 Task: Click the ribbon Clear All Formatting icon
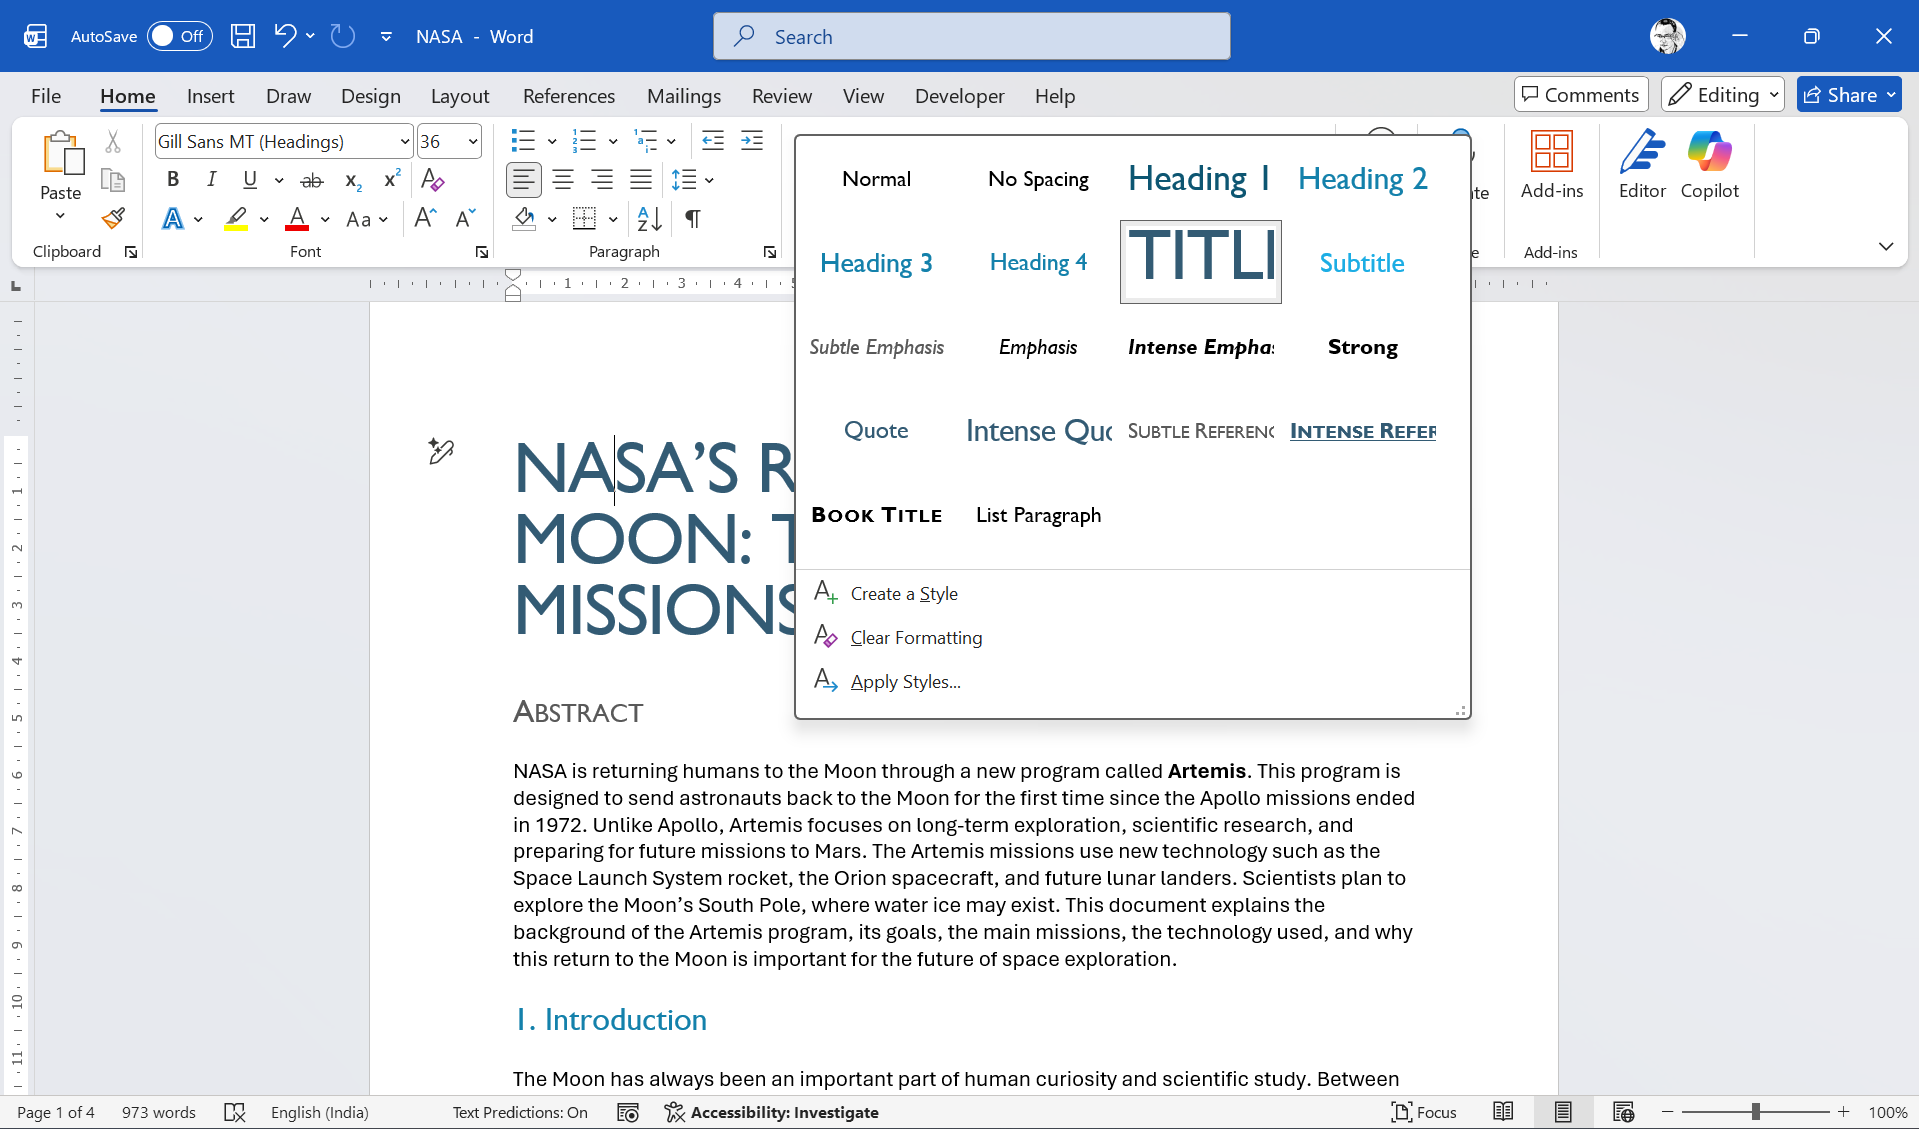coord(433,180)
